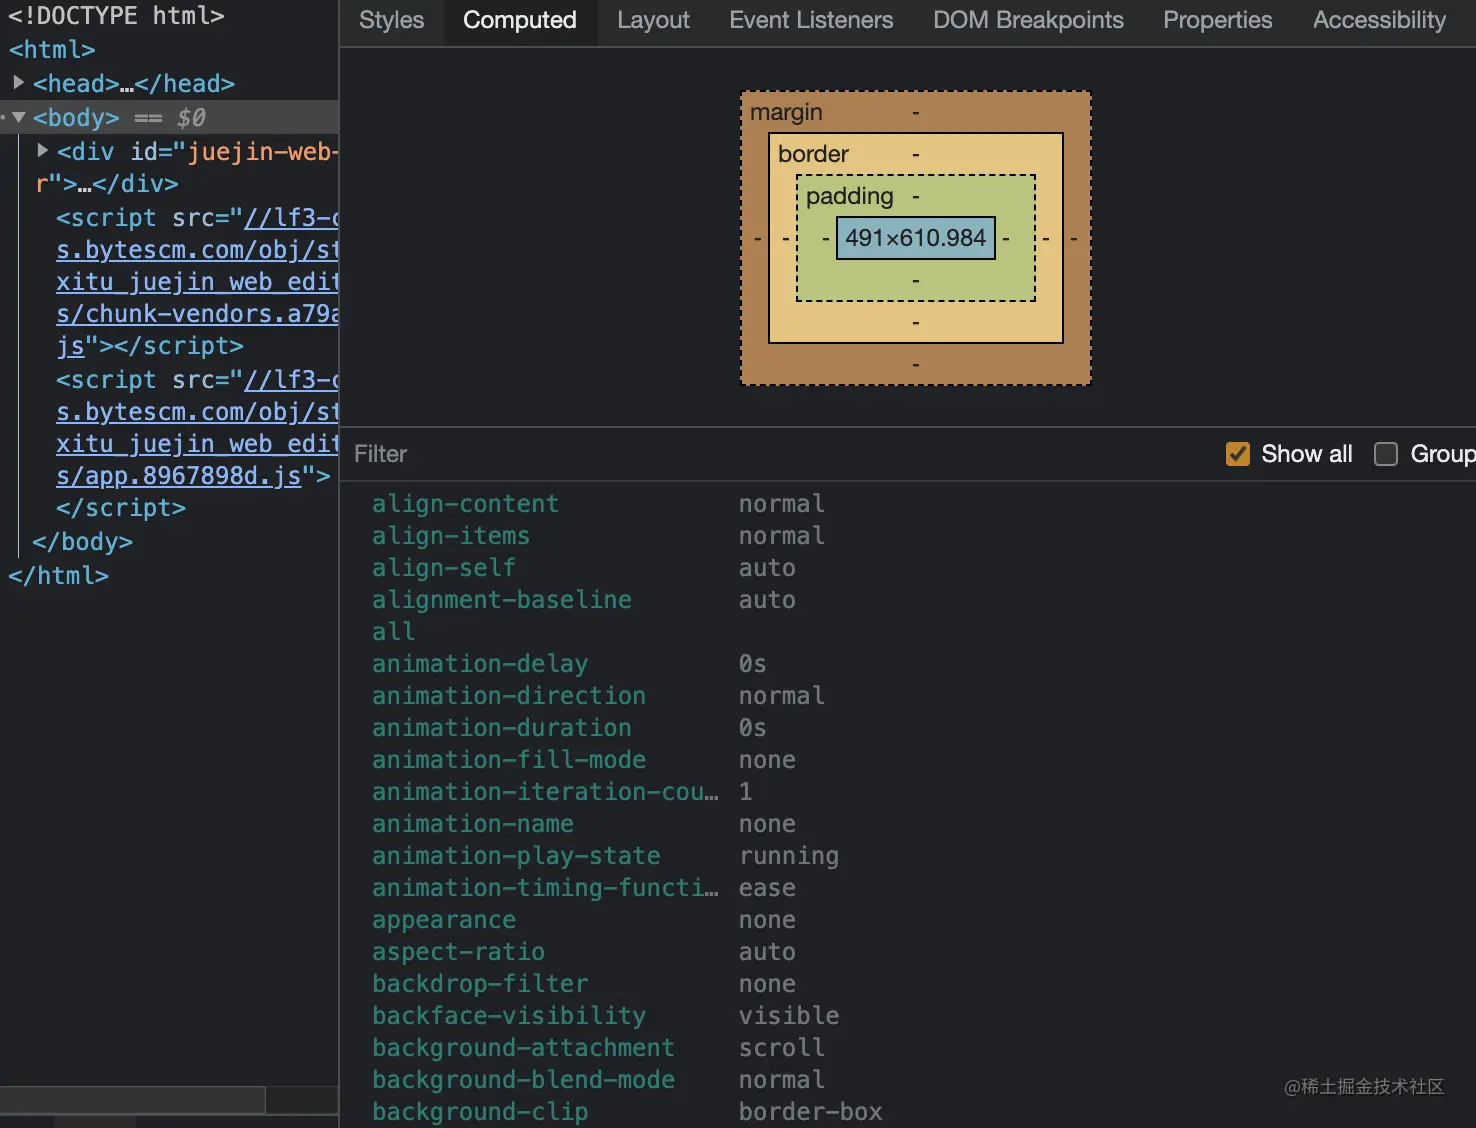The width and height of the screenshot is (1476, 1128).
Task: Select the background-blend-mode property
Action: click(523, 1080)
